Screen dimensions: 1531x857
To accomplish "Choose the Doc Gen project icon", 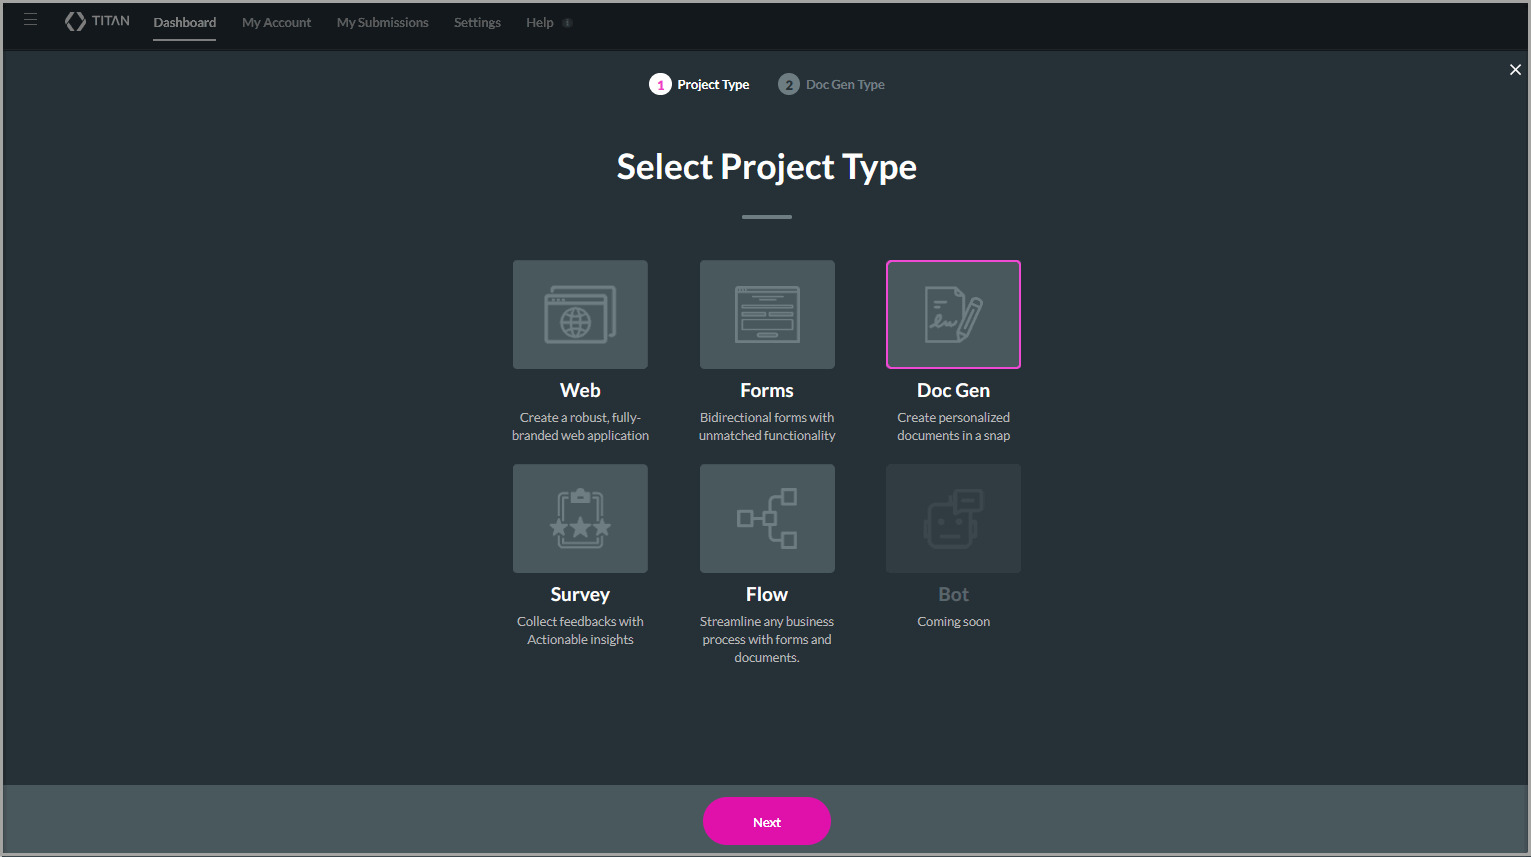I will click(953, 314).
